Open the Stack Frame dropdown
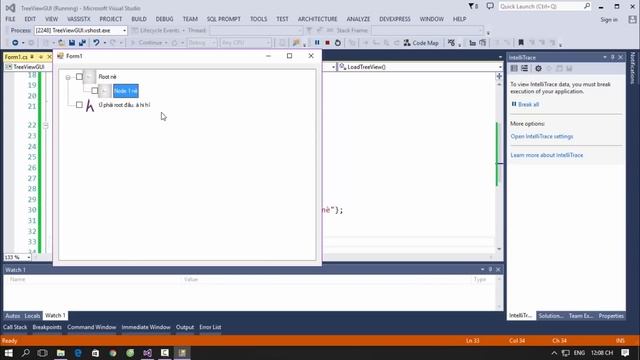This screenshot has height=360, width=640. click(427, 30)
